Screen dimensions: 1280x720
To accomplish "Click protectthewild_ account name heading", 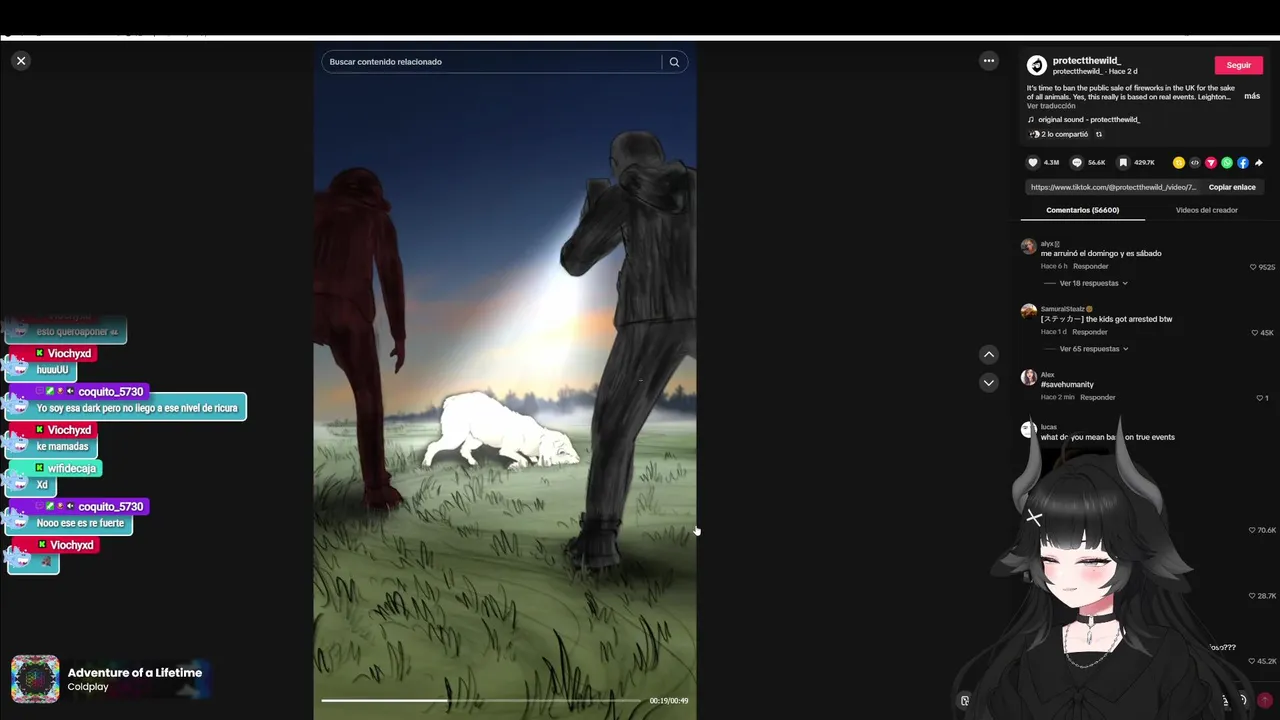I will (x=1086, y=61).
